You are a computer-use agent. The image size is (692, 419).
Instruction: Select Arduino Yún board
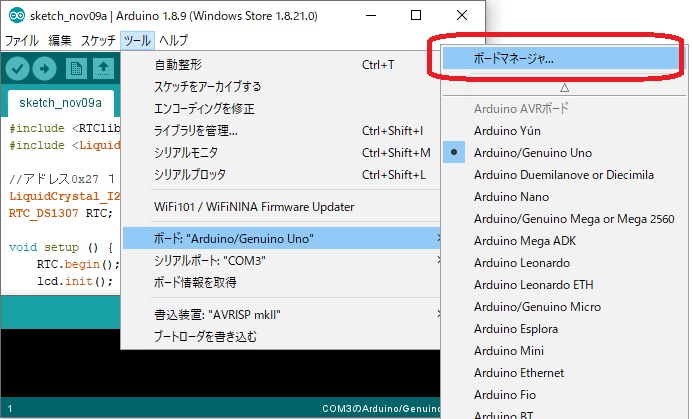tap(564, 131)
